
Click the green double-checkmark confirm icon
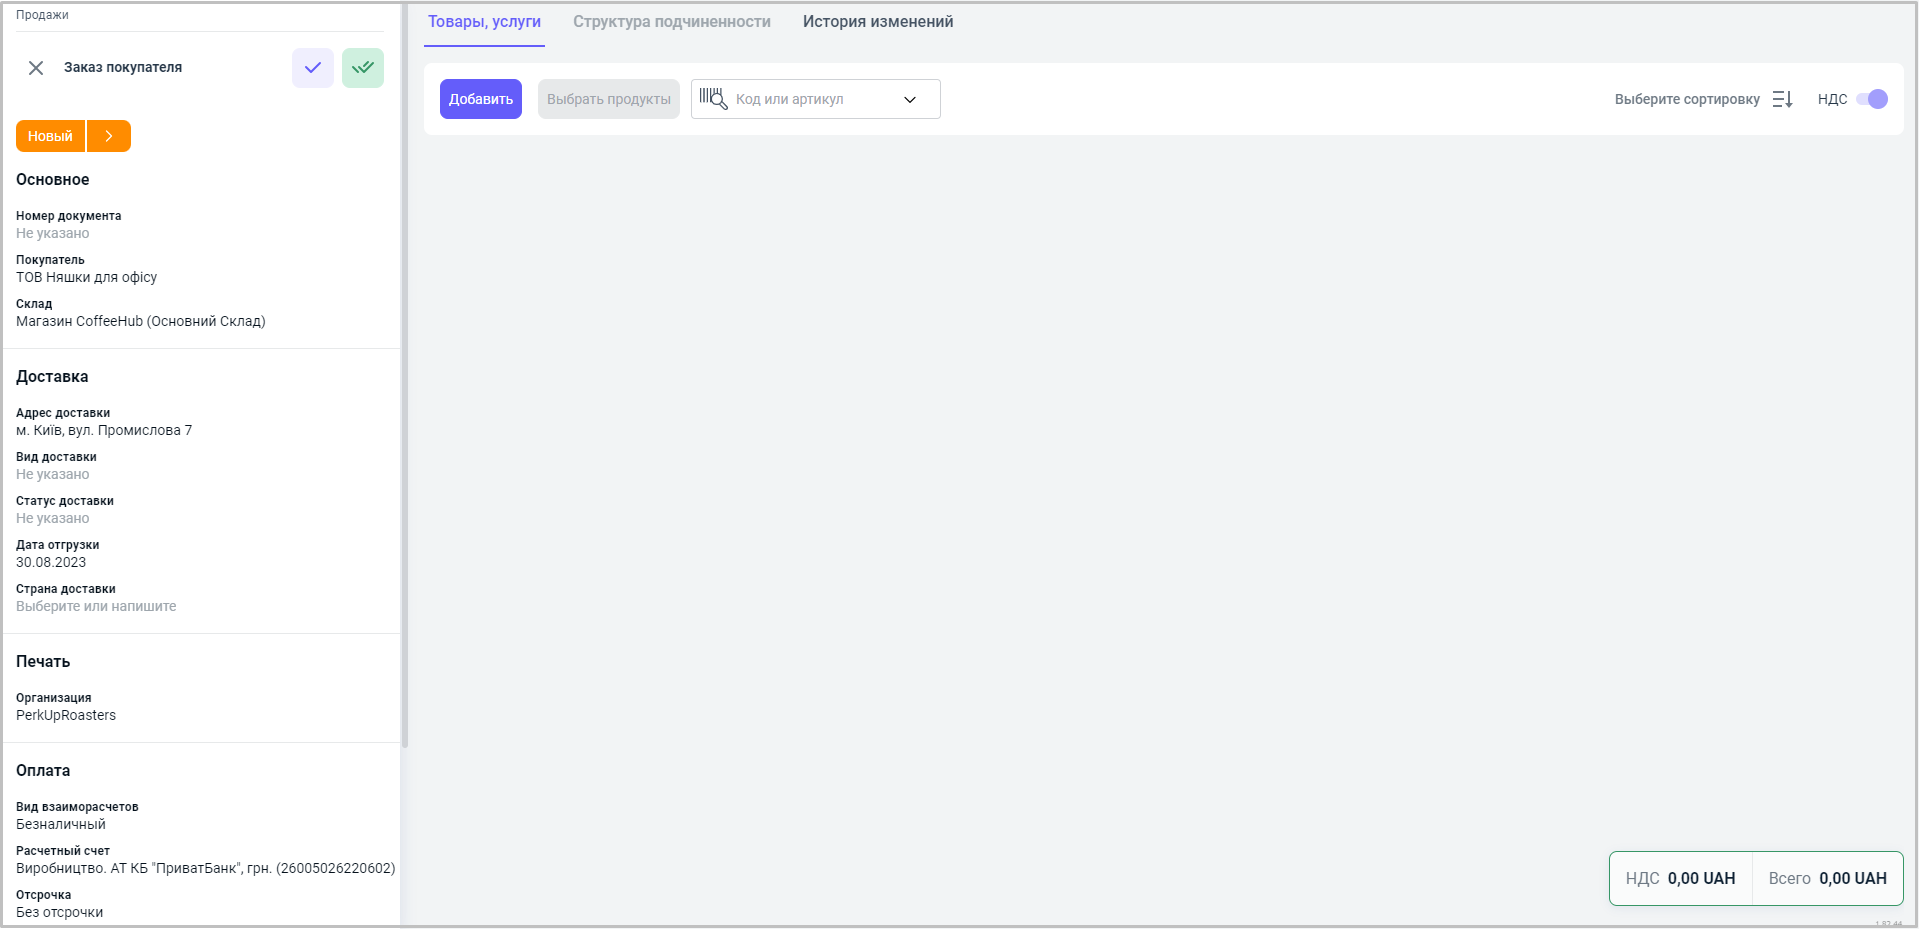(363, 68)
